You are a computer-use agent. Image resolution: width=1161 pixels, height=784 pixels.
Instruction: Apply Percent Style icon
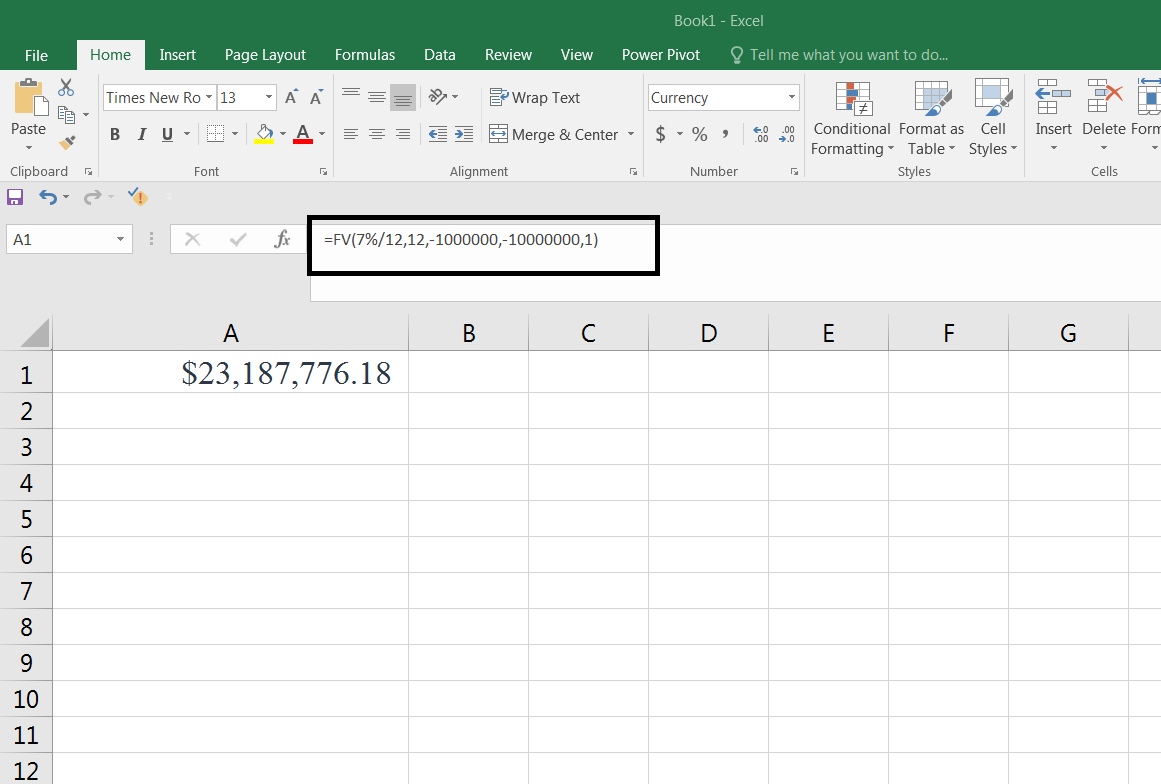[700, 134]
